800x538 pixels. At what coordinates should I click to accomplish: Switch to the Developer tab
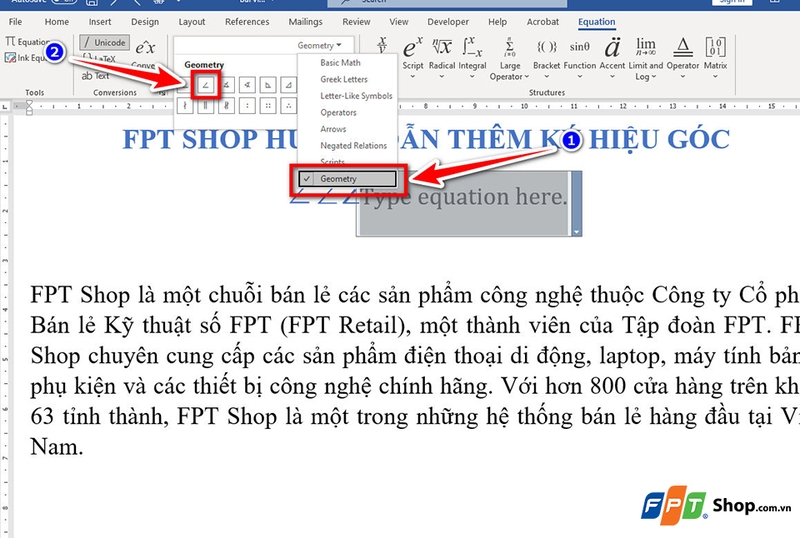448,21
